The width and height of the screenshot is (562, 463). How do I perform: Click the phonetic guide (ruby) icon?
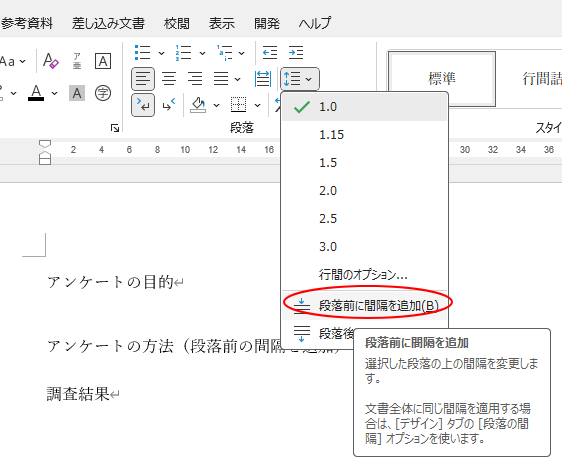[77, 61]
